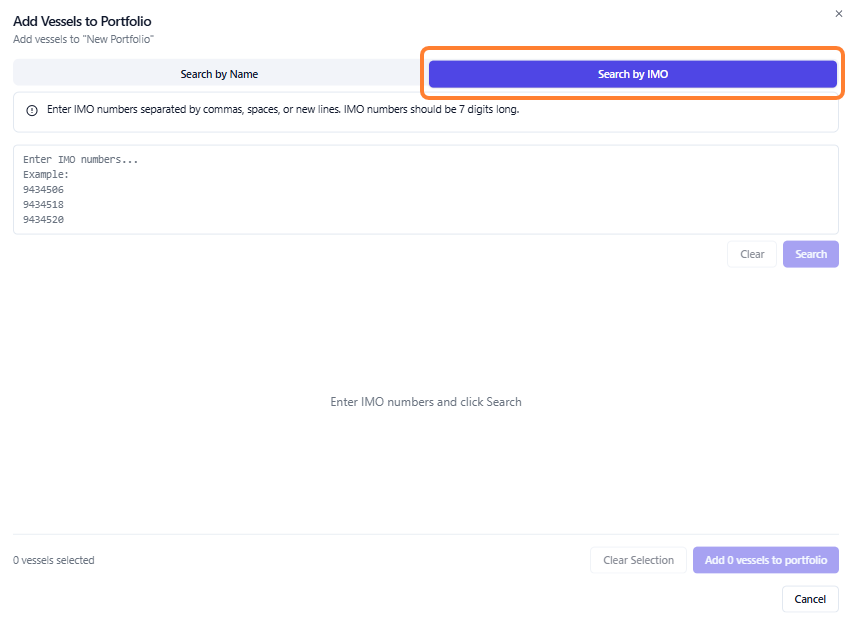Click 'Enter IMO numbers and click Search' message

click(426, 402)
